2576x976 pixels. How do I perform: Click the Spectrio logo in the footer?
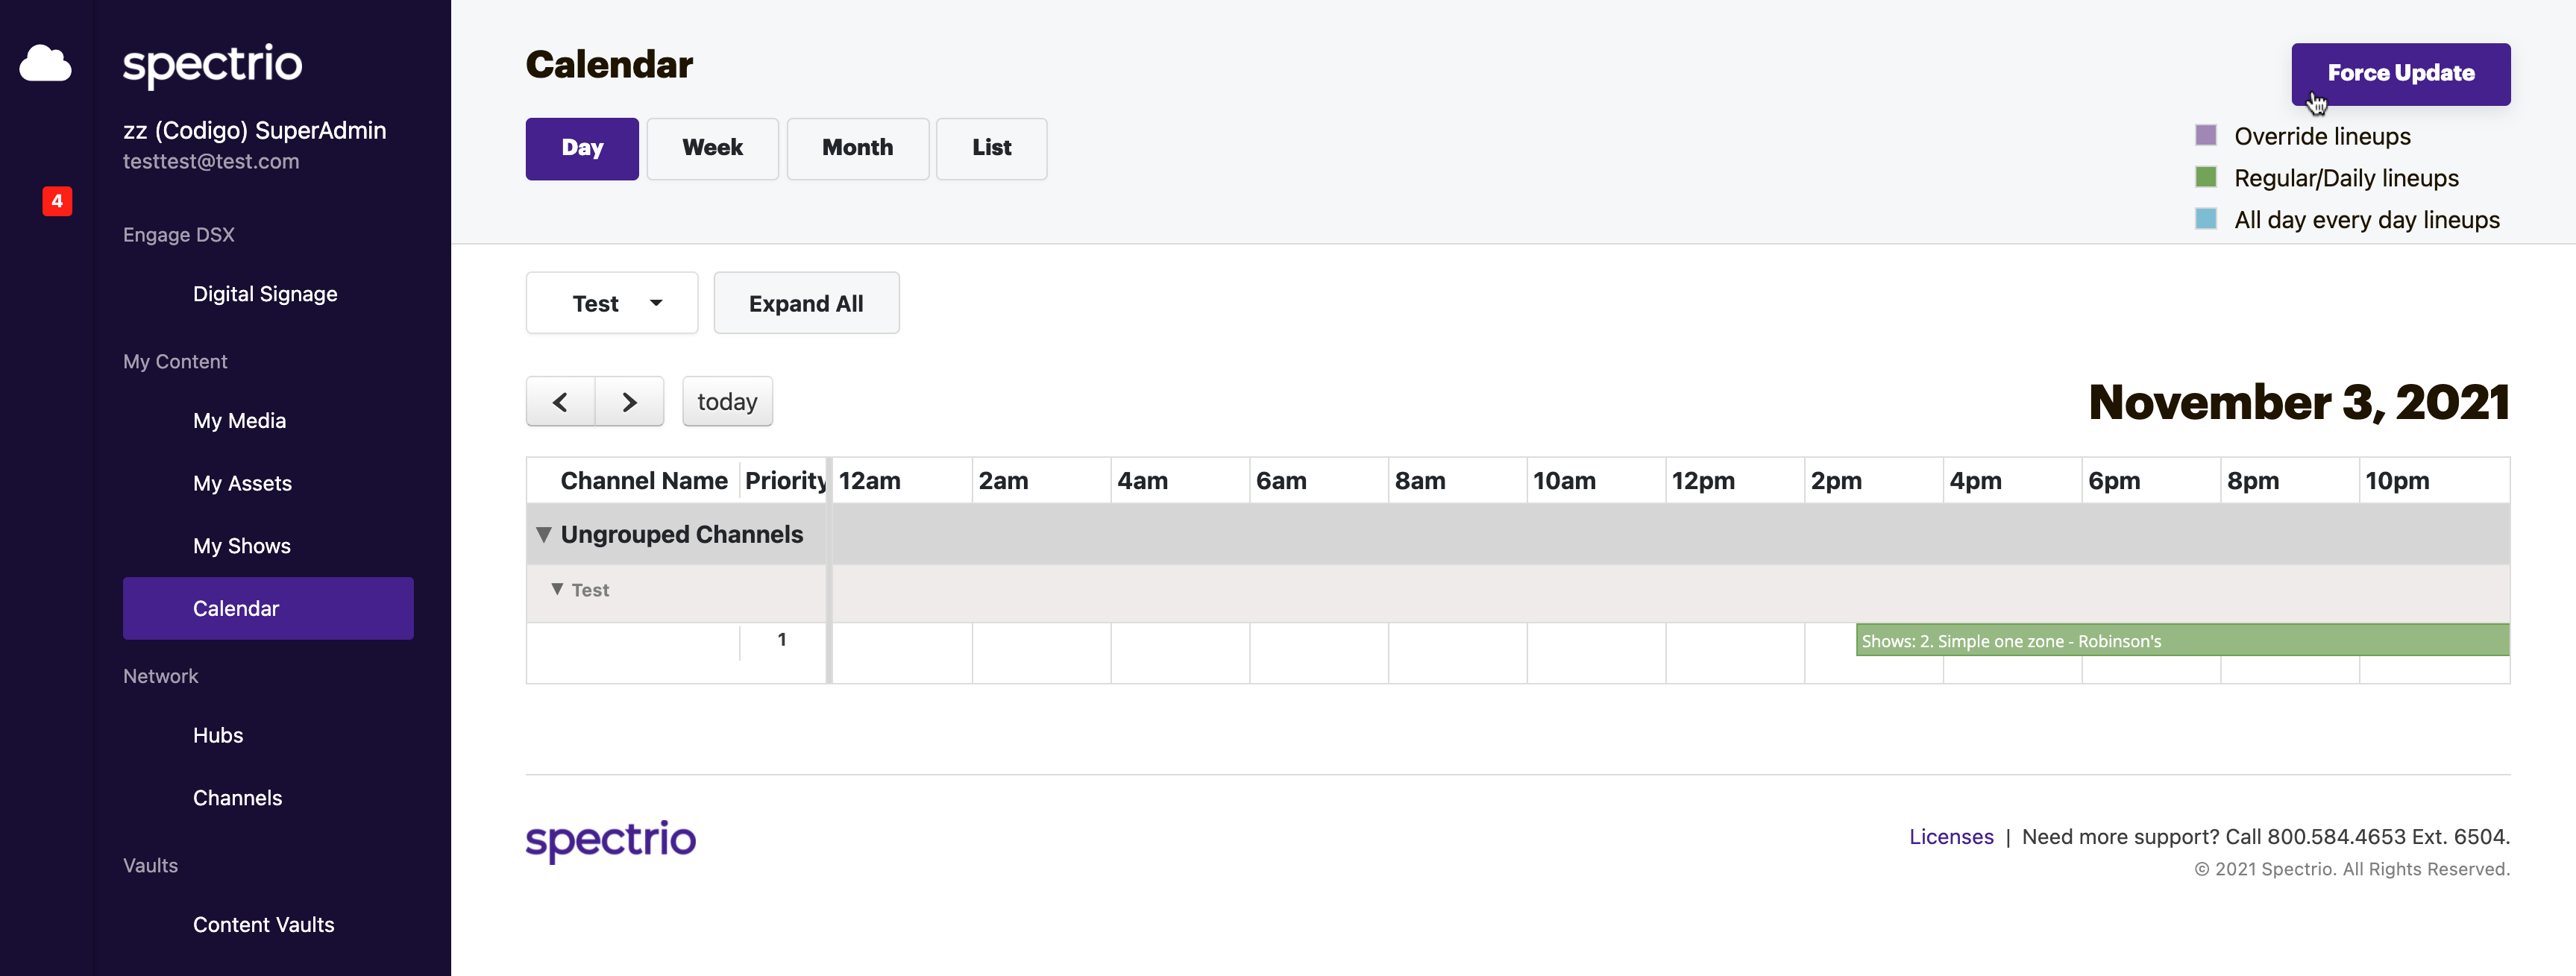pos(610,840)
